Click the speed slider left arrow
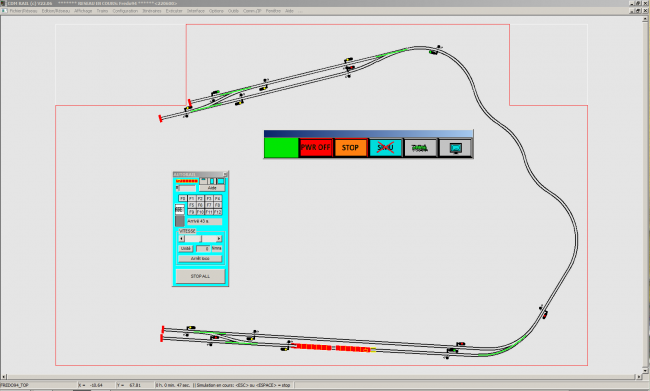Image resolution: width=650 pixels, height=391 pixels. [x=182, y=239]
